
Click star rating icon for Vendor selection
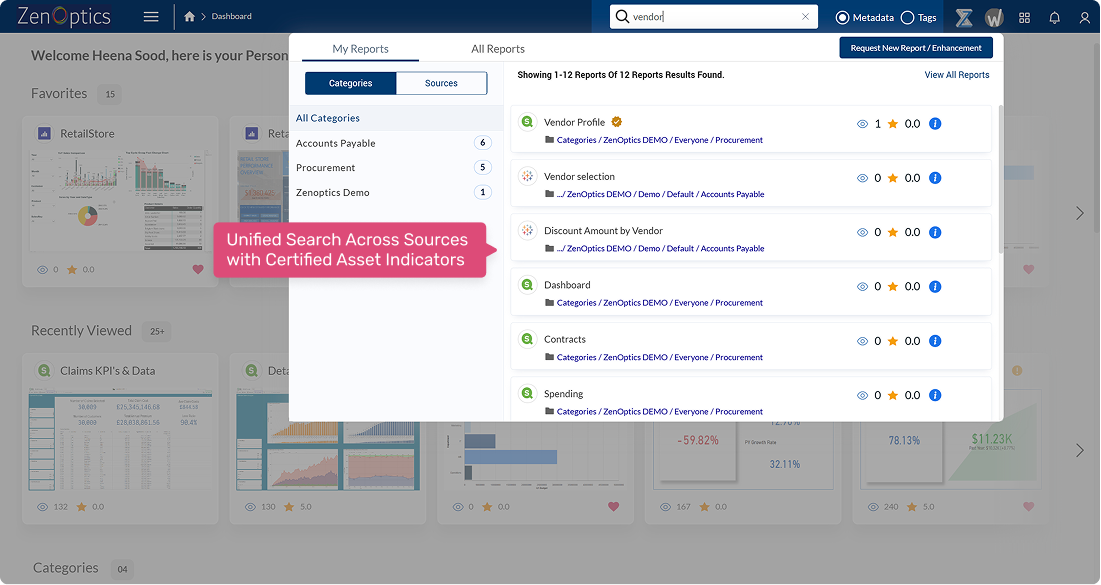892,178
